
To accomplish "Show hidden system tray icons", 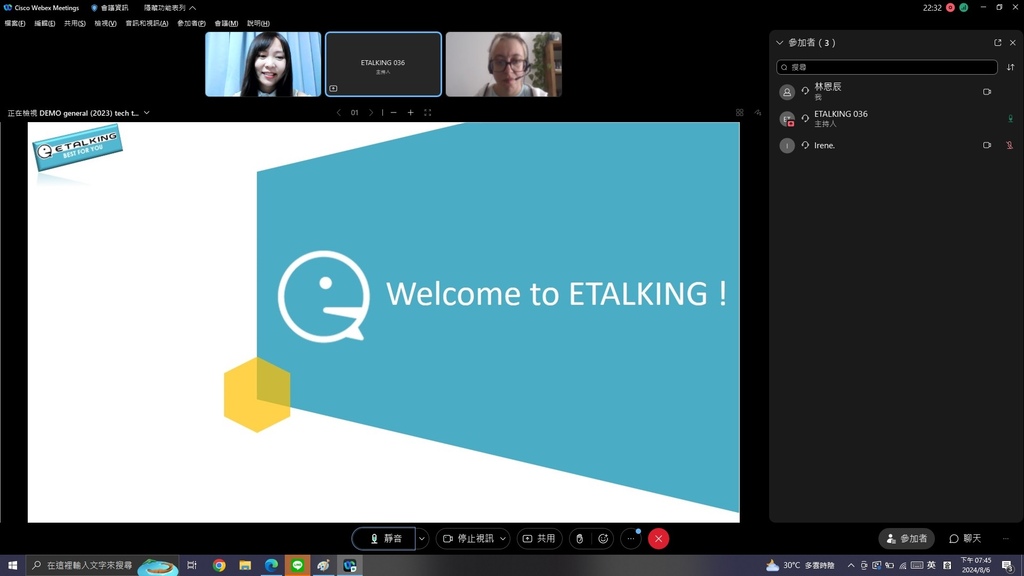I will click(850, 566).
